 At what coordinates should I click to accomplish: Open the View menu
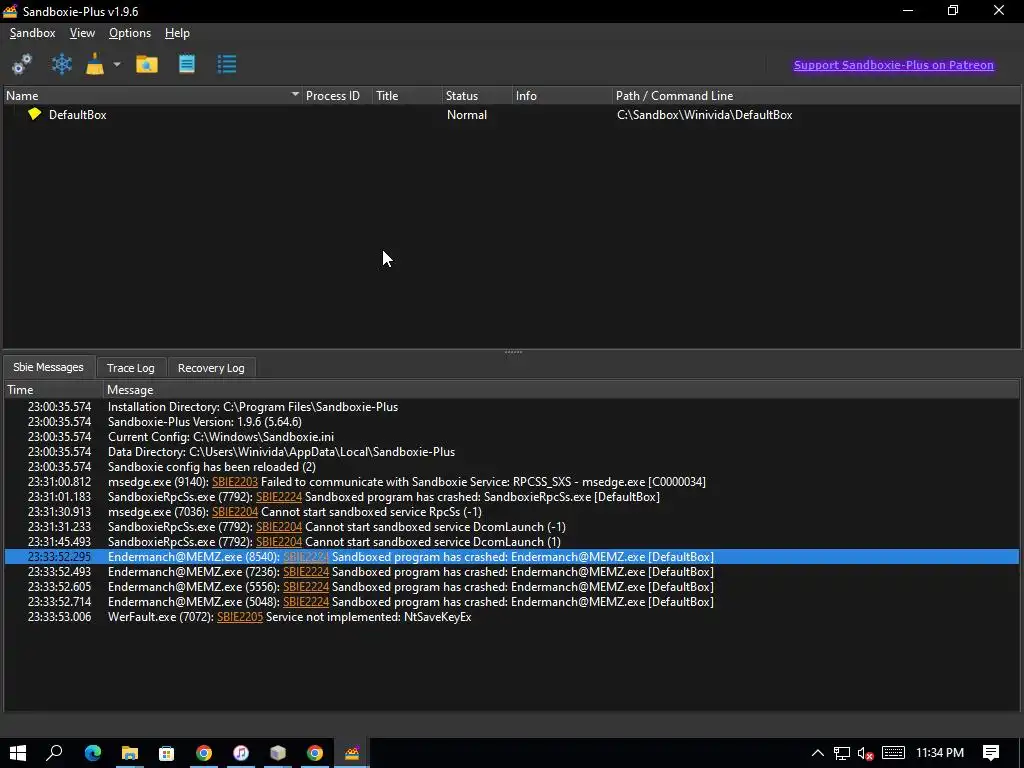(x=82, y=33)
